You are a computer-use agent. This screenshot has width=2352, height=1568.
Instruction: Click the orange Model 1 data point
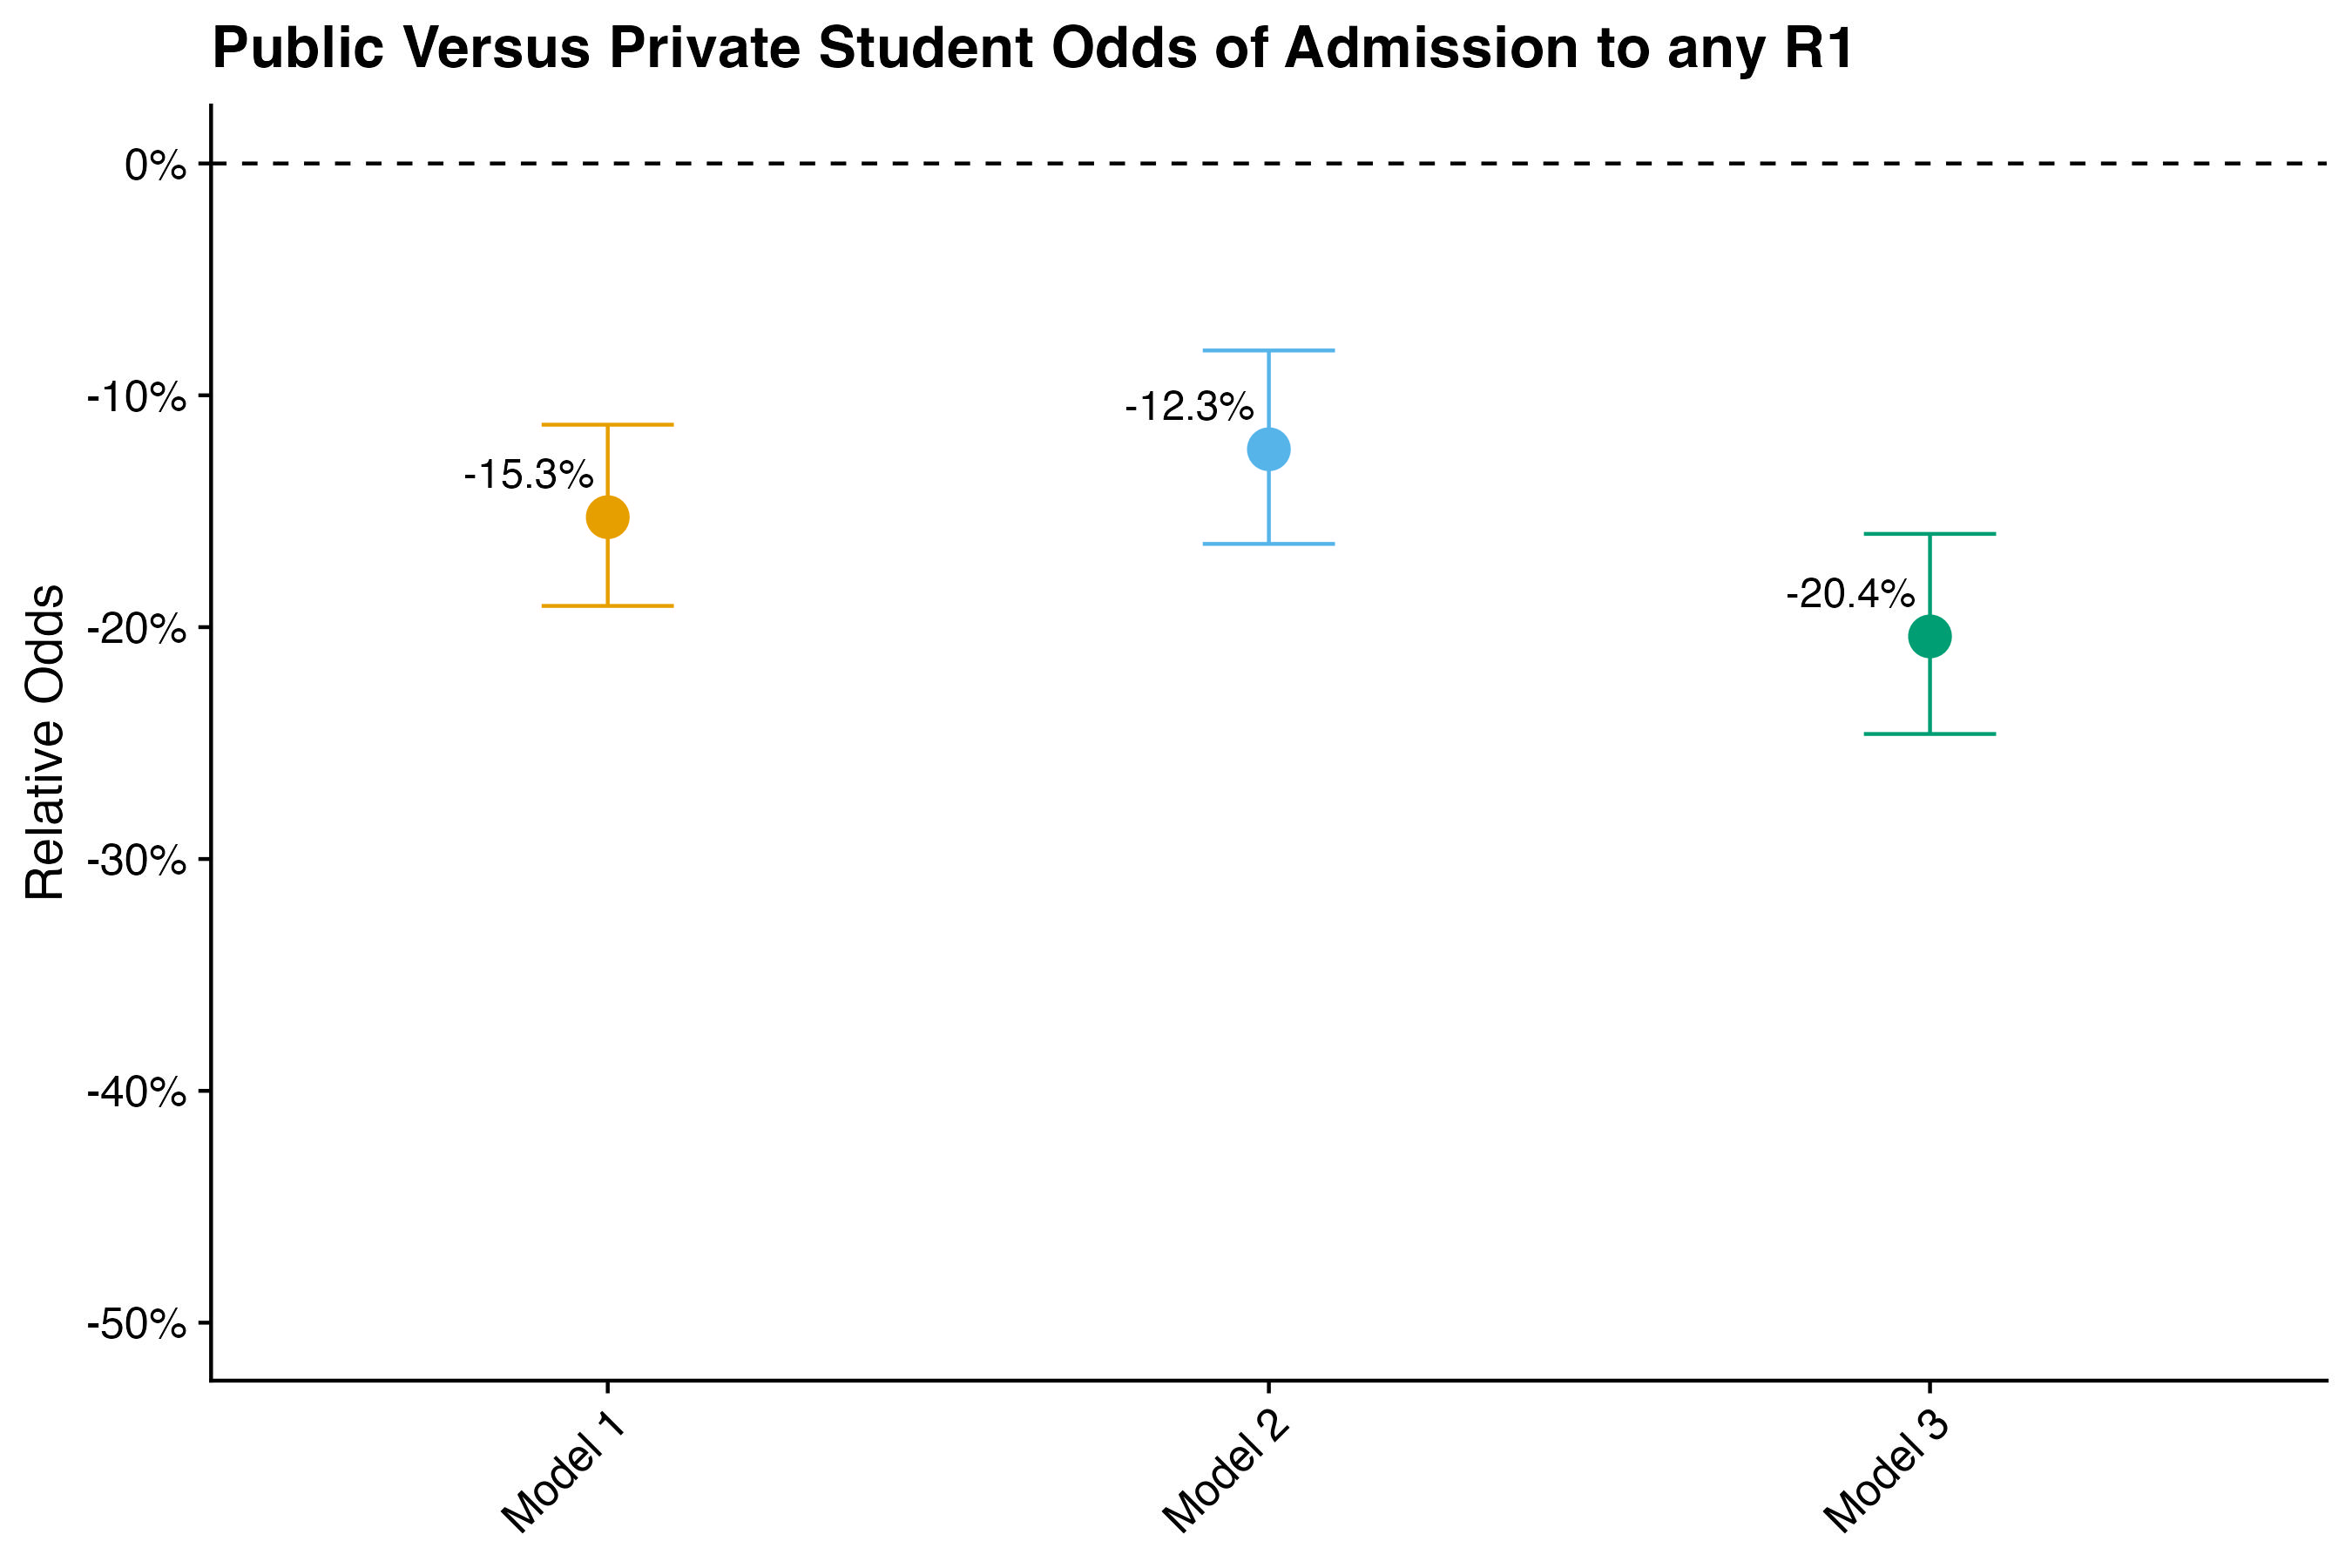click(x=607, y=517)
